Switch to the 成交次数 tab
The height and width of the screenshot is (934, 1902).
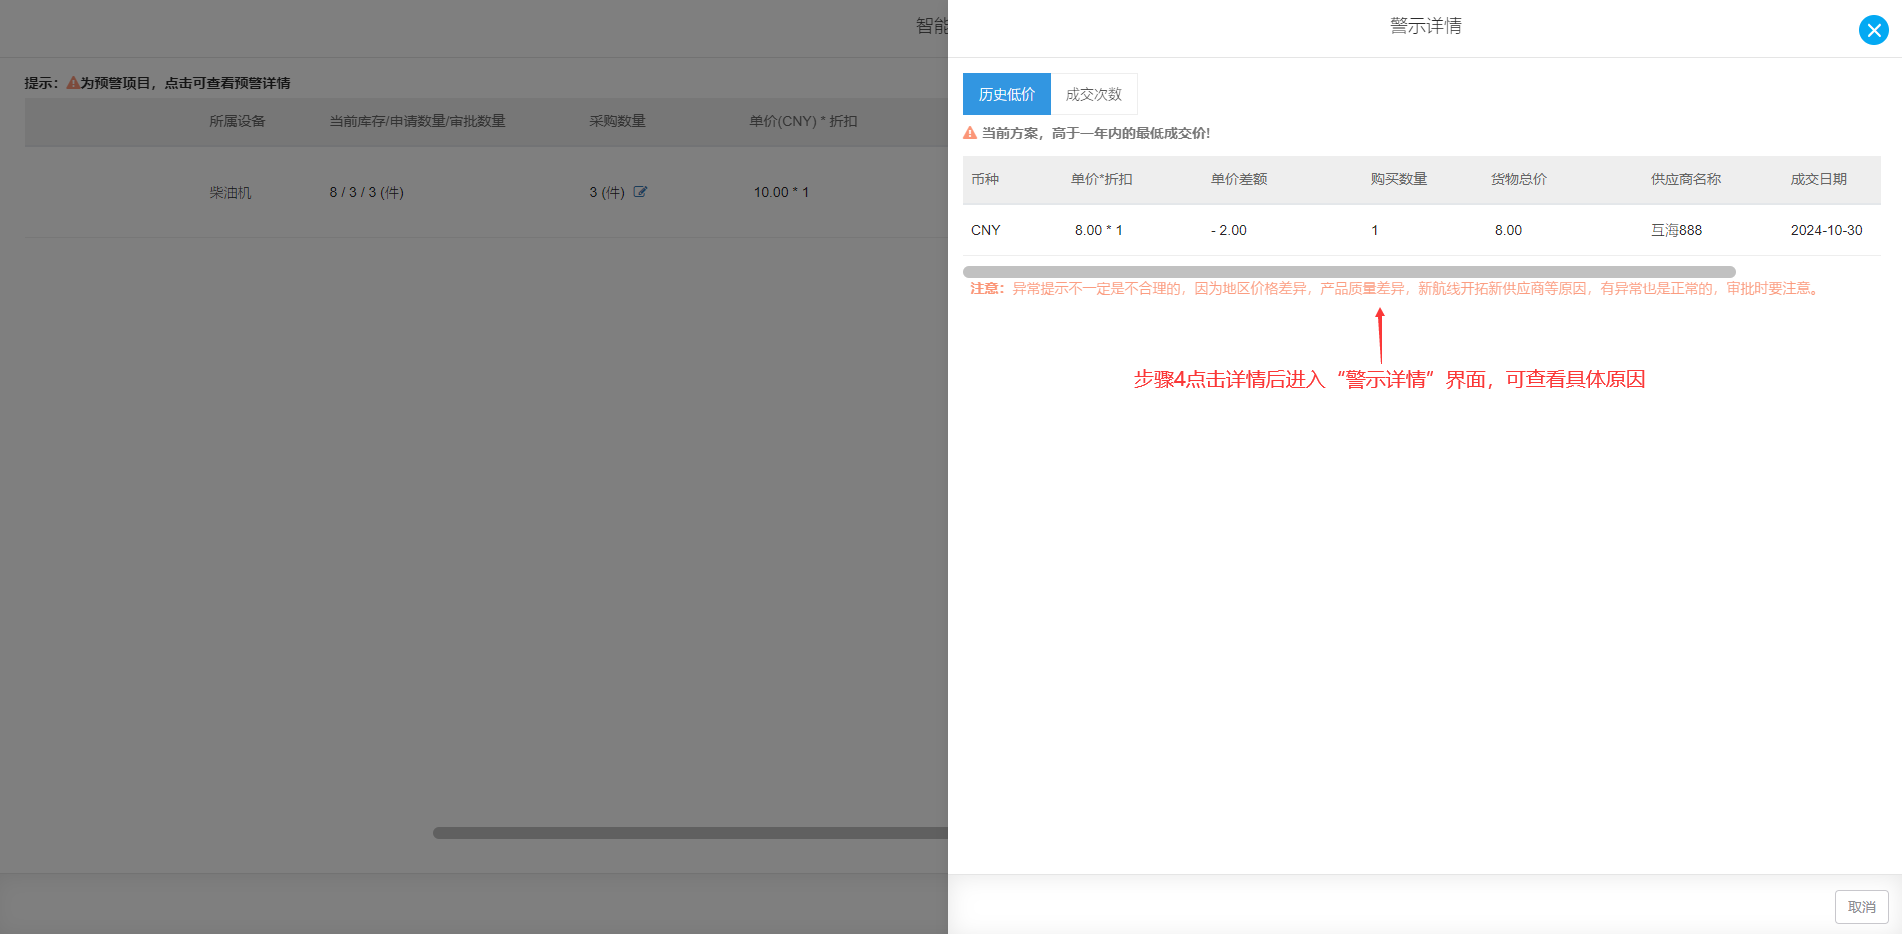[1094, 94]
